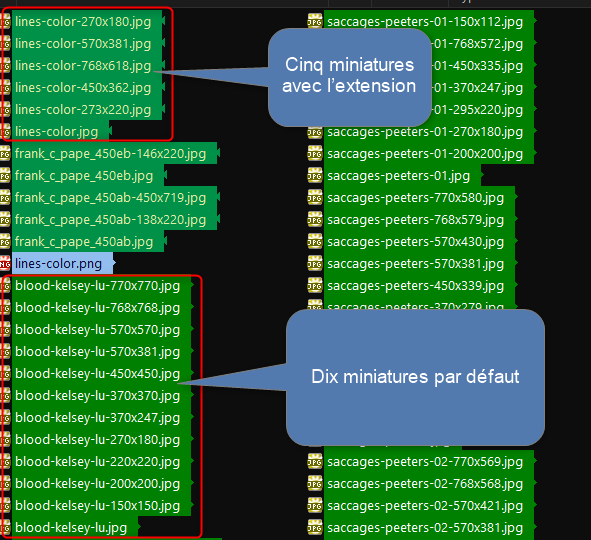
Task: Select file lines-color-768x618.jpg
Action: coord(83,66)
